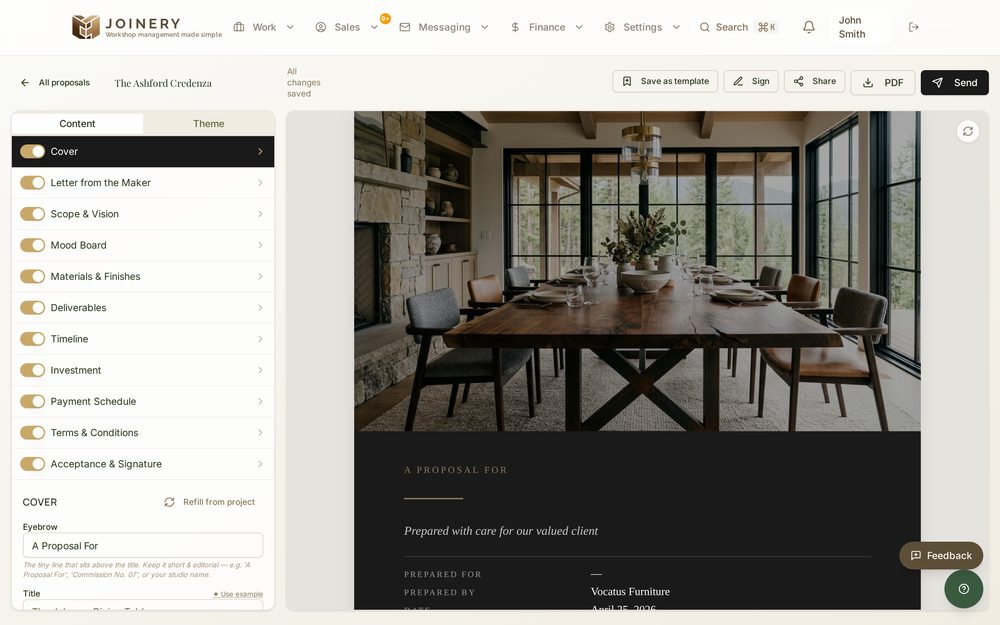Image resolution: width=1000 pixels, height=625 pixels.
Task: Toggle Materials & Finishes switch
Action: pyautogui.click(x=33, y=276)
